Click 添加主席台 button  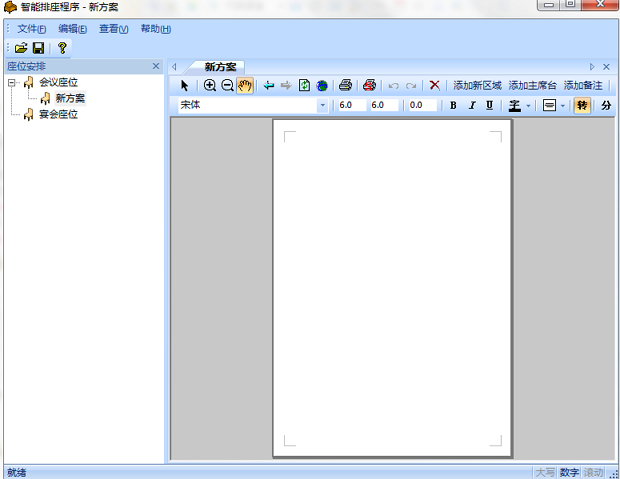click(x=532, y=85)
